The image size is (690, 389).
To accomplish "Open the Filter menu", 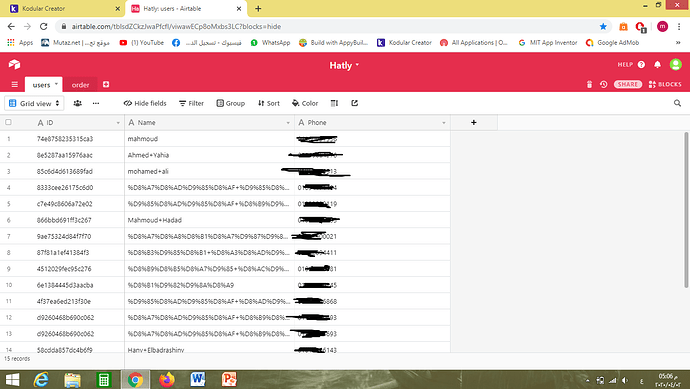I will click(x=191, y=103).
